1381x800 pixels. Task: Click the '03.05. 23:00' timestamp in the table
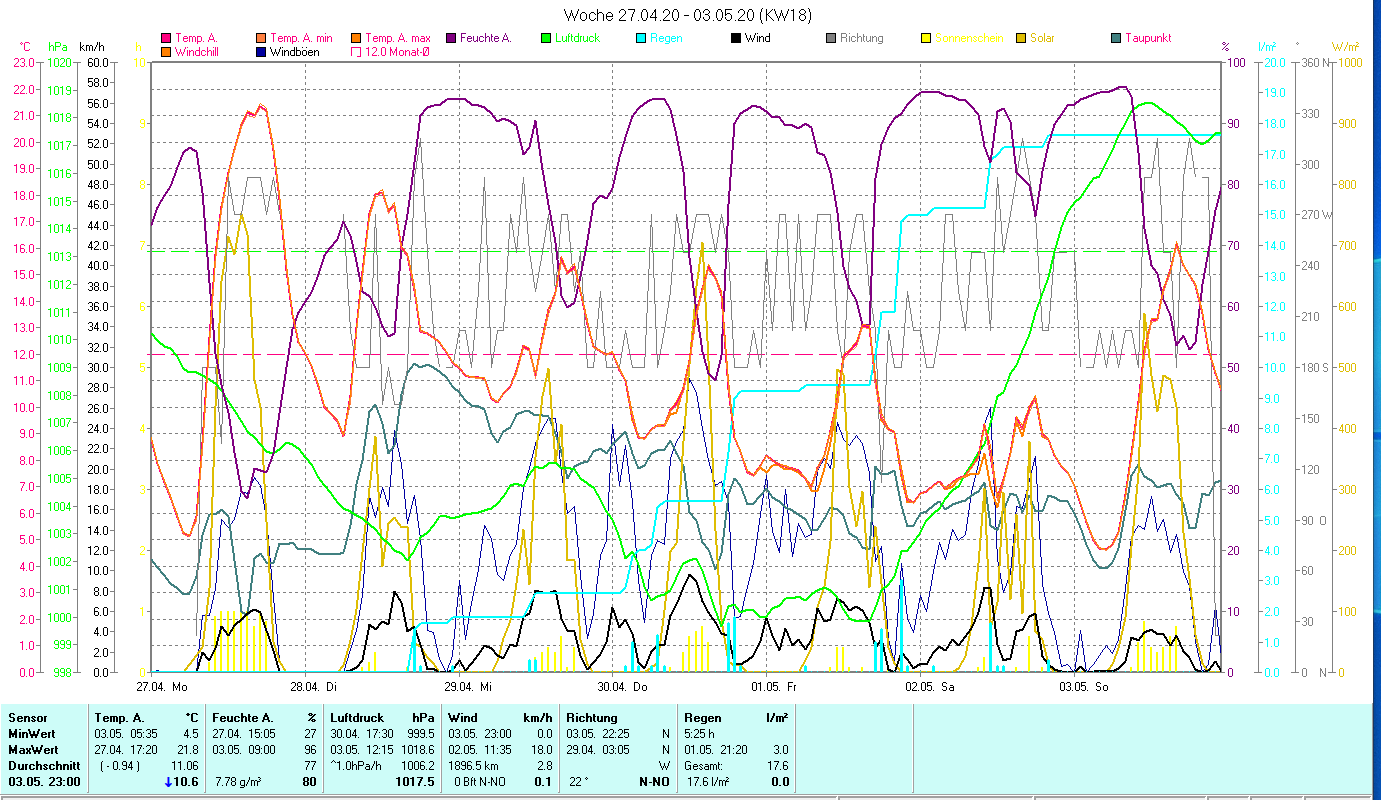(x=44, y=782)
